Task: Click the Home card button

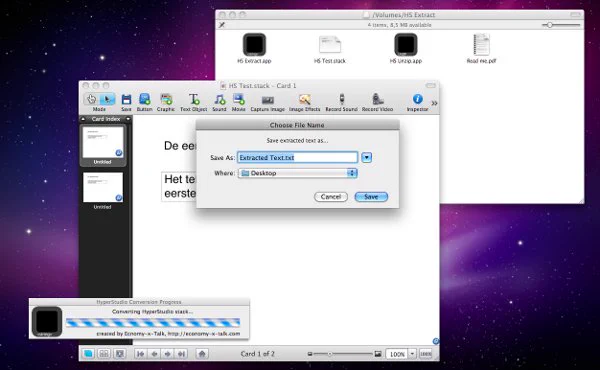Action: (x=202, y=354)
